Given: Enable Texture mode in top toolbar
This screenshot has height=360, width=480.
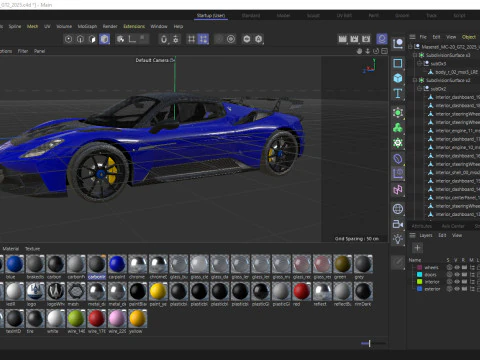Looking at the screenshot, I should pyautogui.click(x=121, y=39).
